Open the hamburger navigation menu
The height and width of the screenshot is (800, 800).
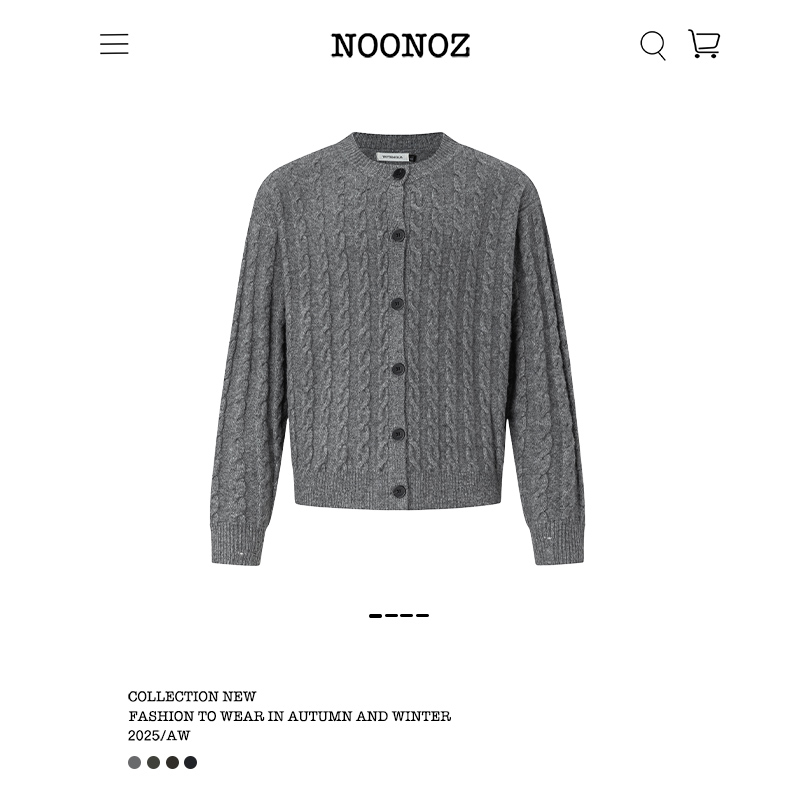pos(114,44)
